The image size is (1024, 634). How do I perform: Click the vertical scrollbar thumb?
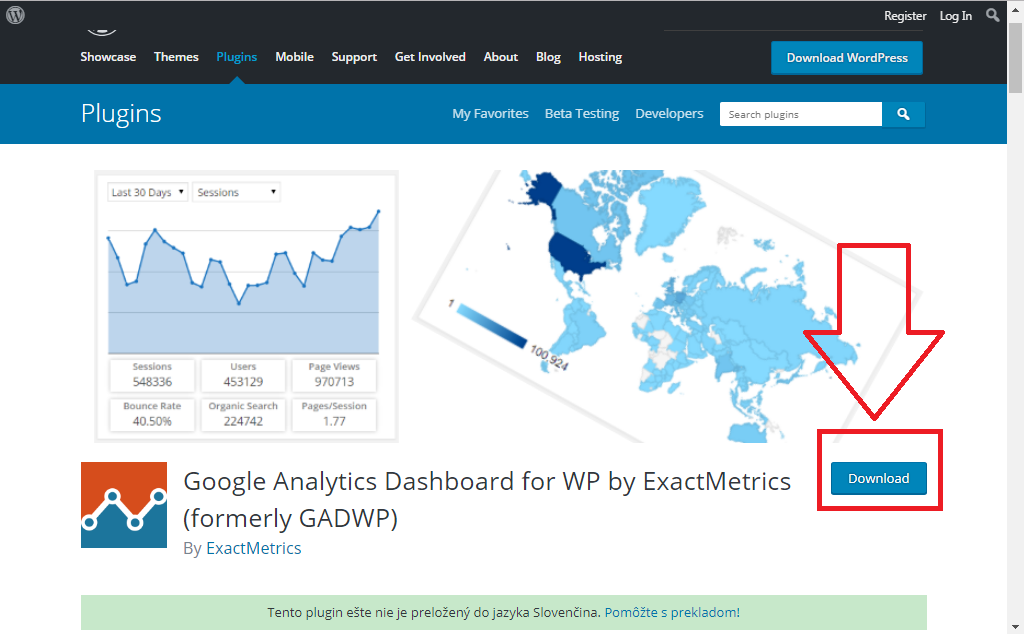[x=1016, y=57]
